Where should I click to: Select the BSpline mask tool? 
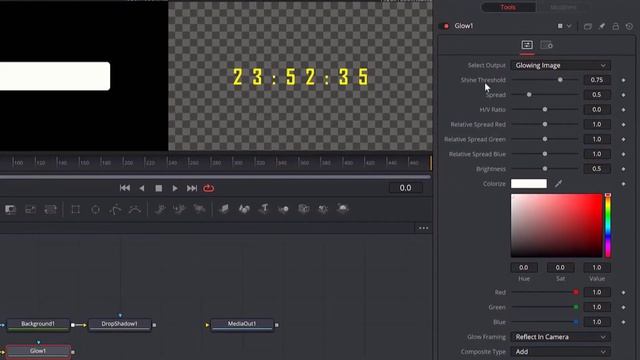(135, 209)
